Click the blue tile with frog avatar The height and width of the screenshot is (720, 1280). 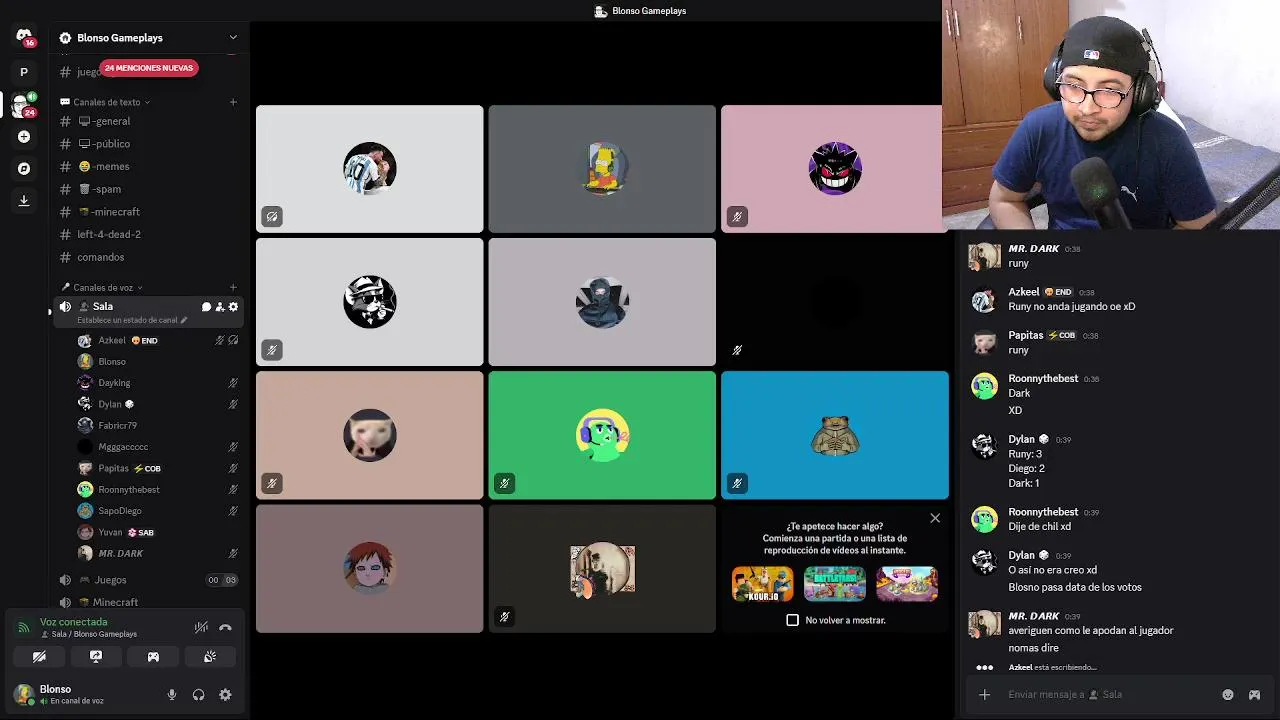(x=835, y=435)
